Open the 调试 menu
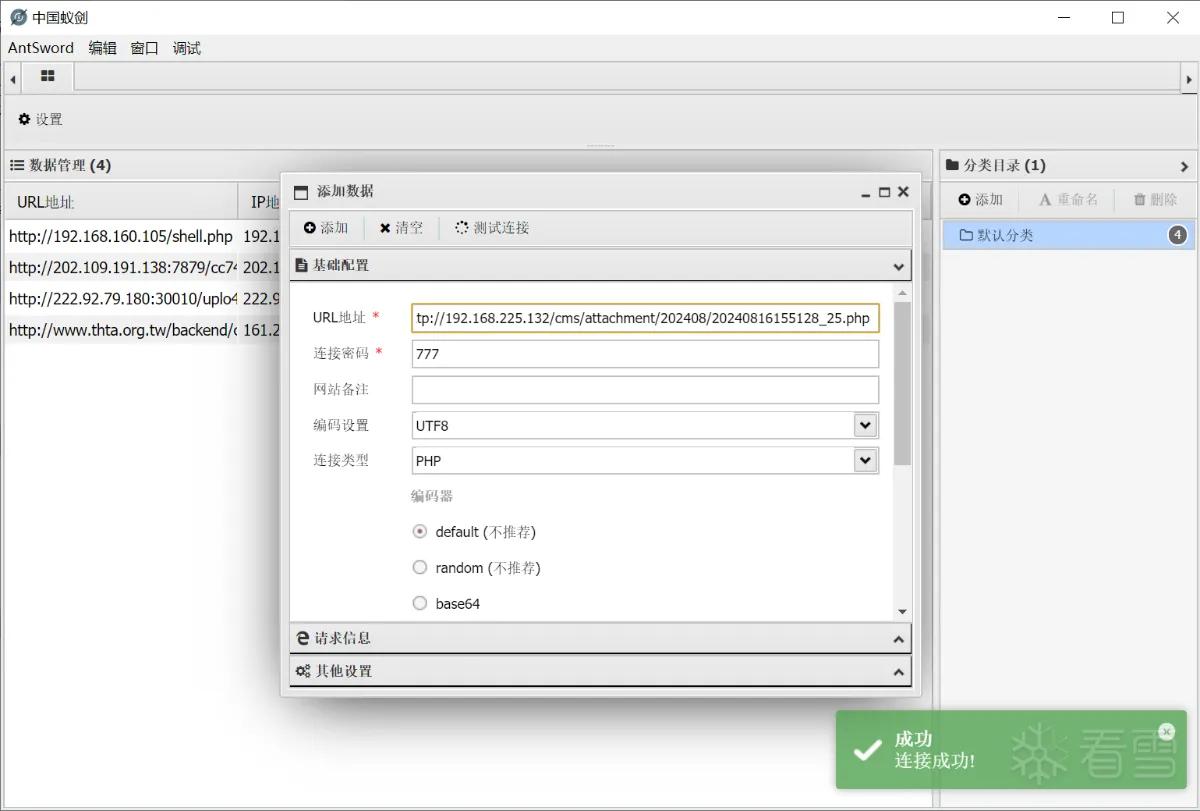This screenshot has height=811, width=1200. [x=186, y=48]
